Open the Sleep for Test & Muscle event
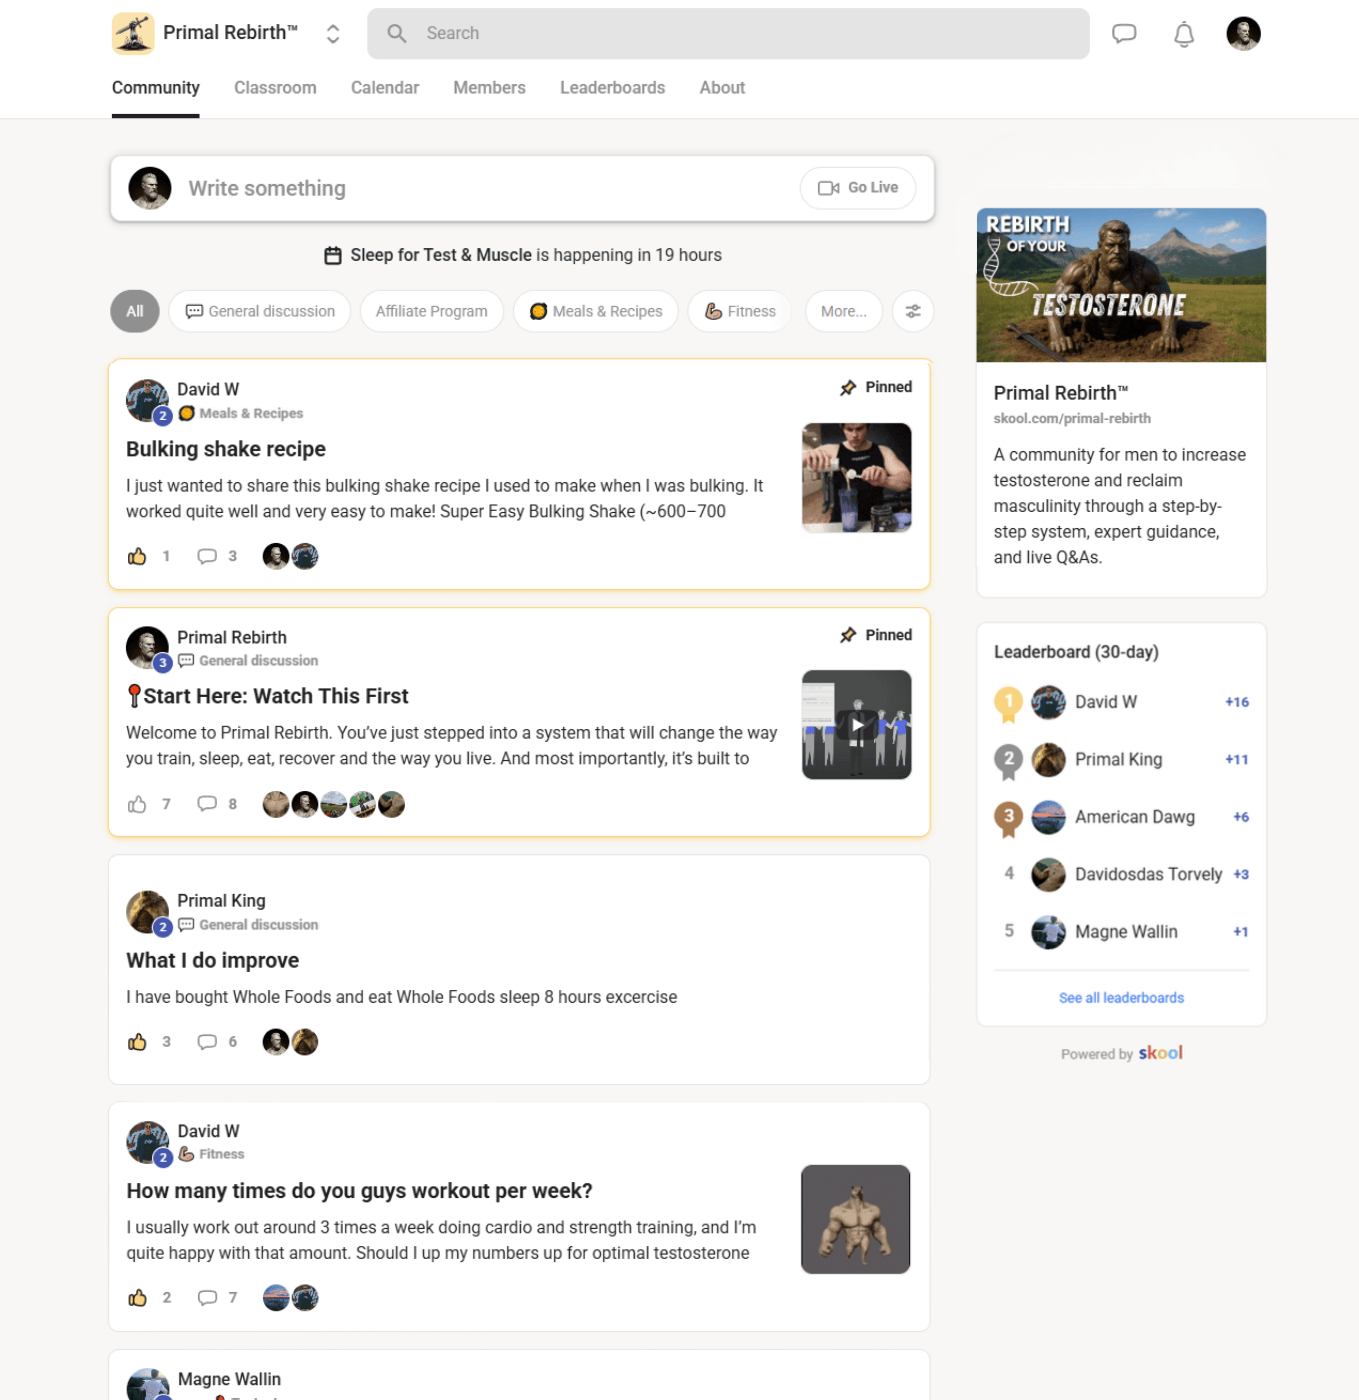 522,255
